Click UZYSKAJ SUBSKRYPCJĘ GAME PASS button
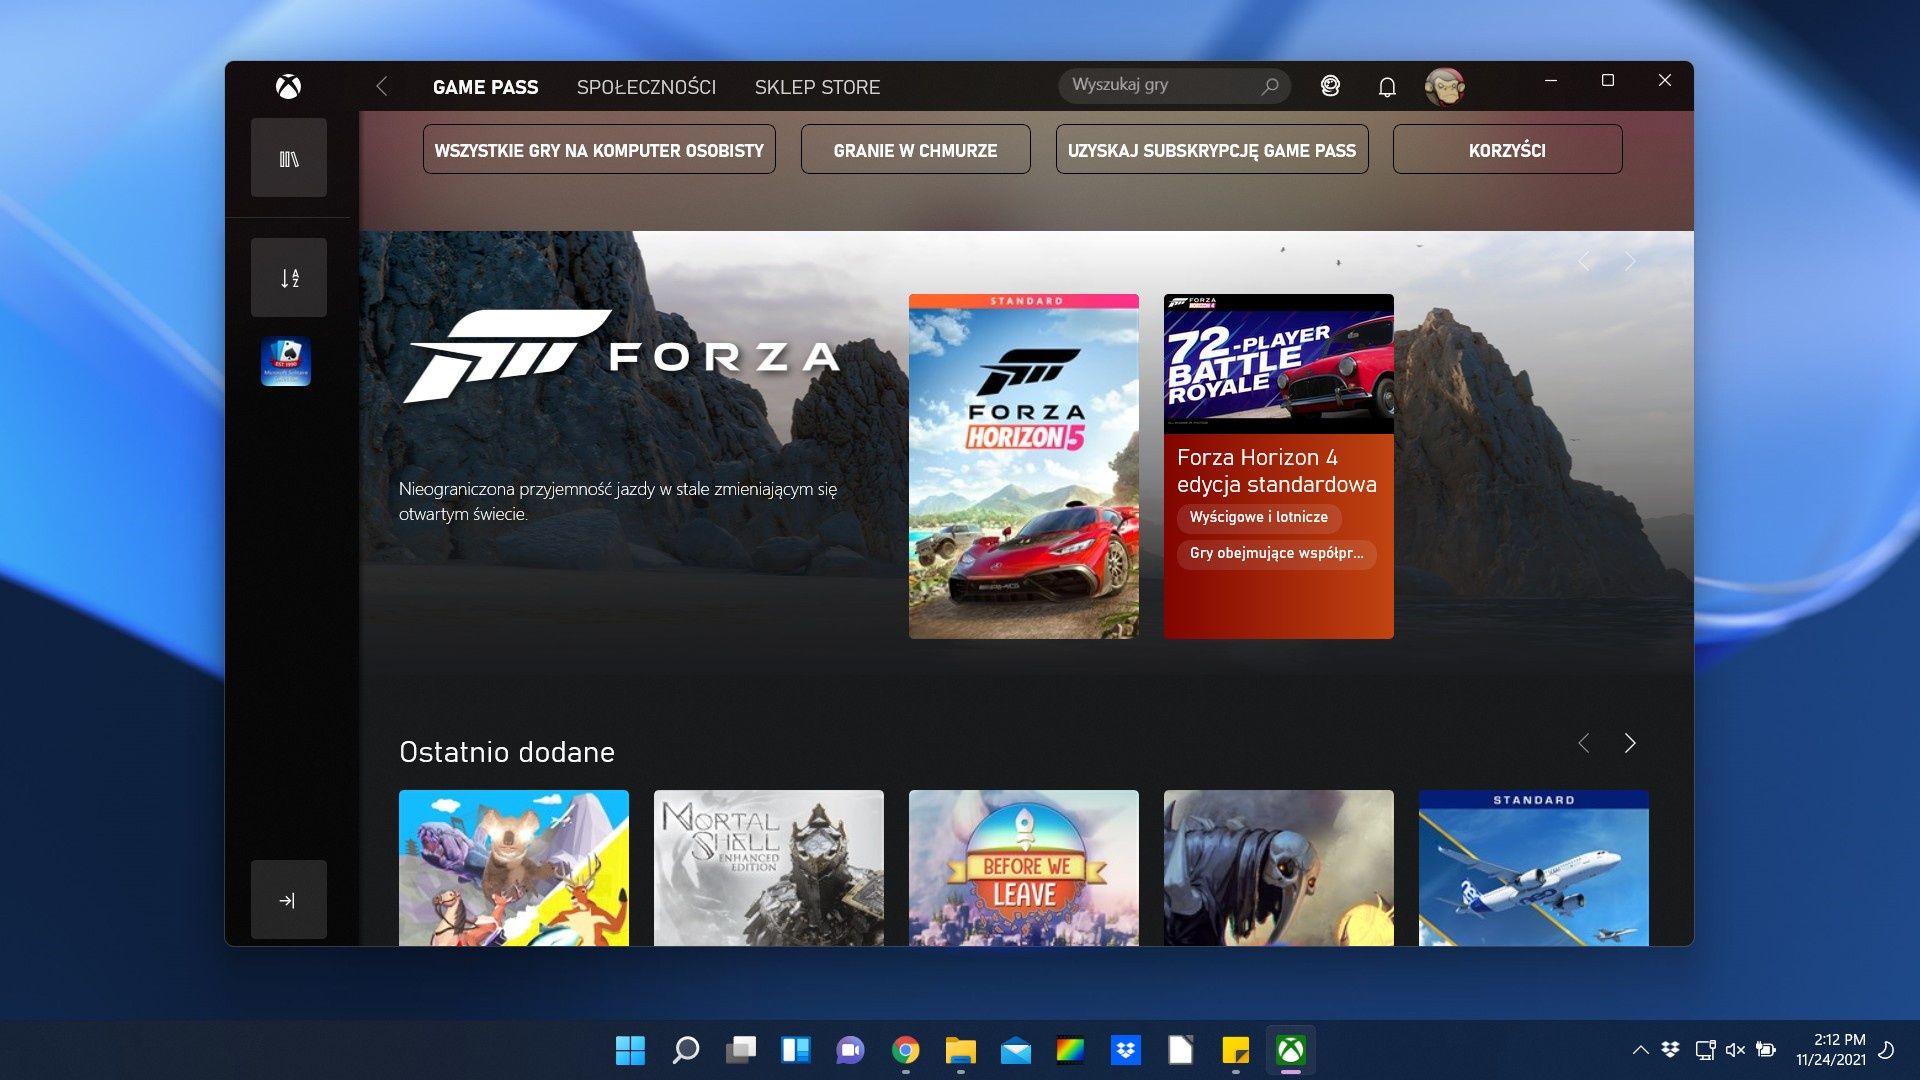Screen dimensions: 1920x1080 [x=1212, y=150]
